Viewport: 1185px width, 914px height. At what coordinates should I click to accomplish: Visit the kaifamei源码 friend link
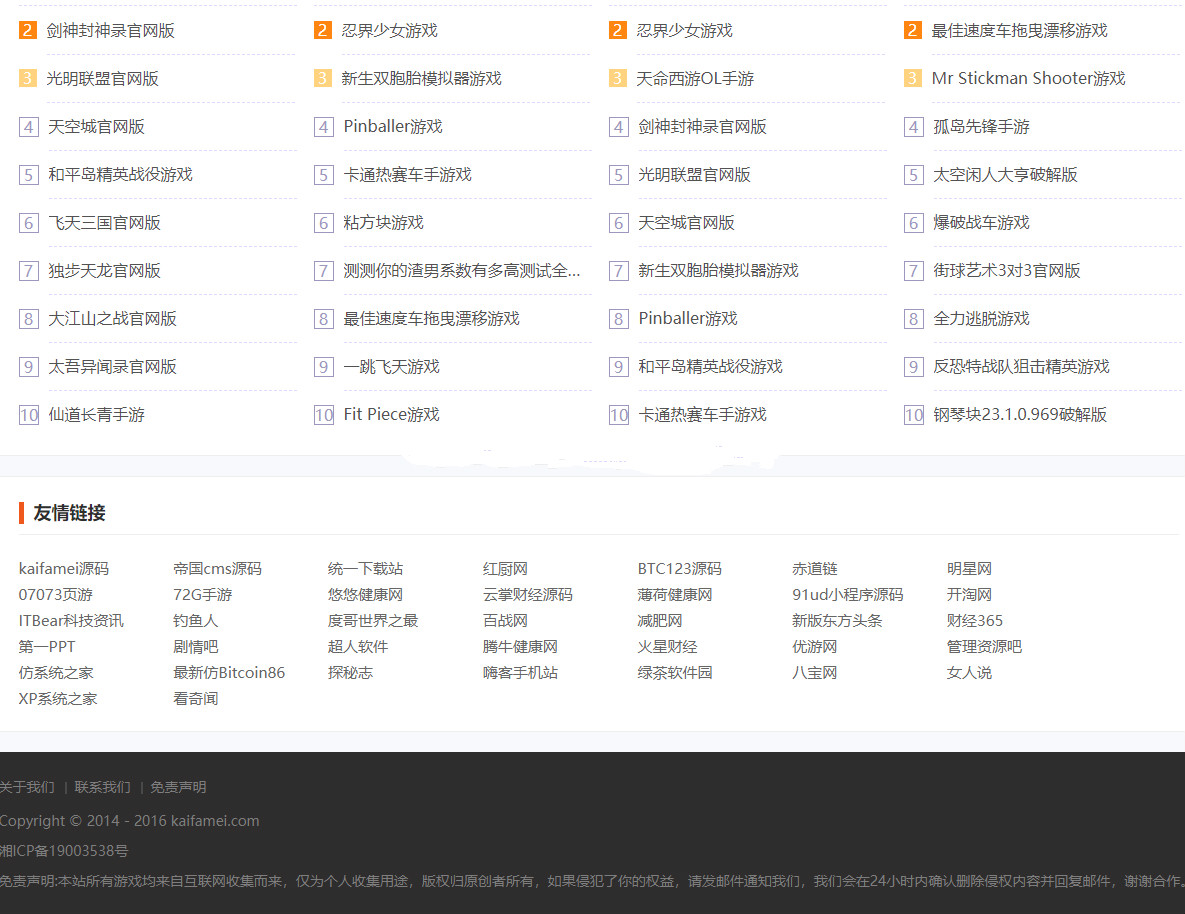(x=64, y=568)
